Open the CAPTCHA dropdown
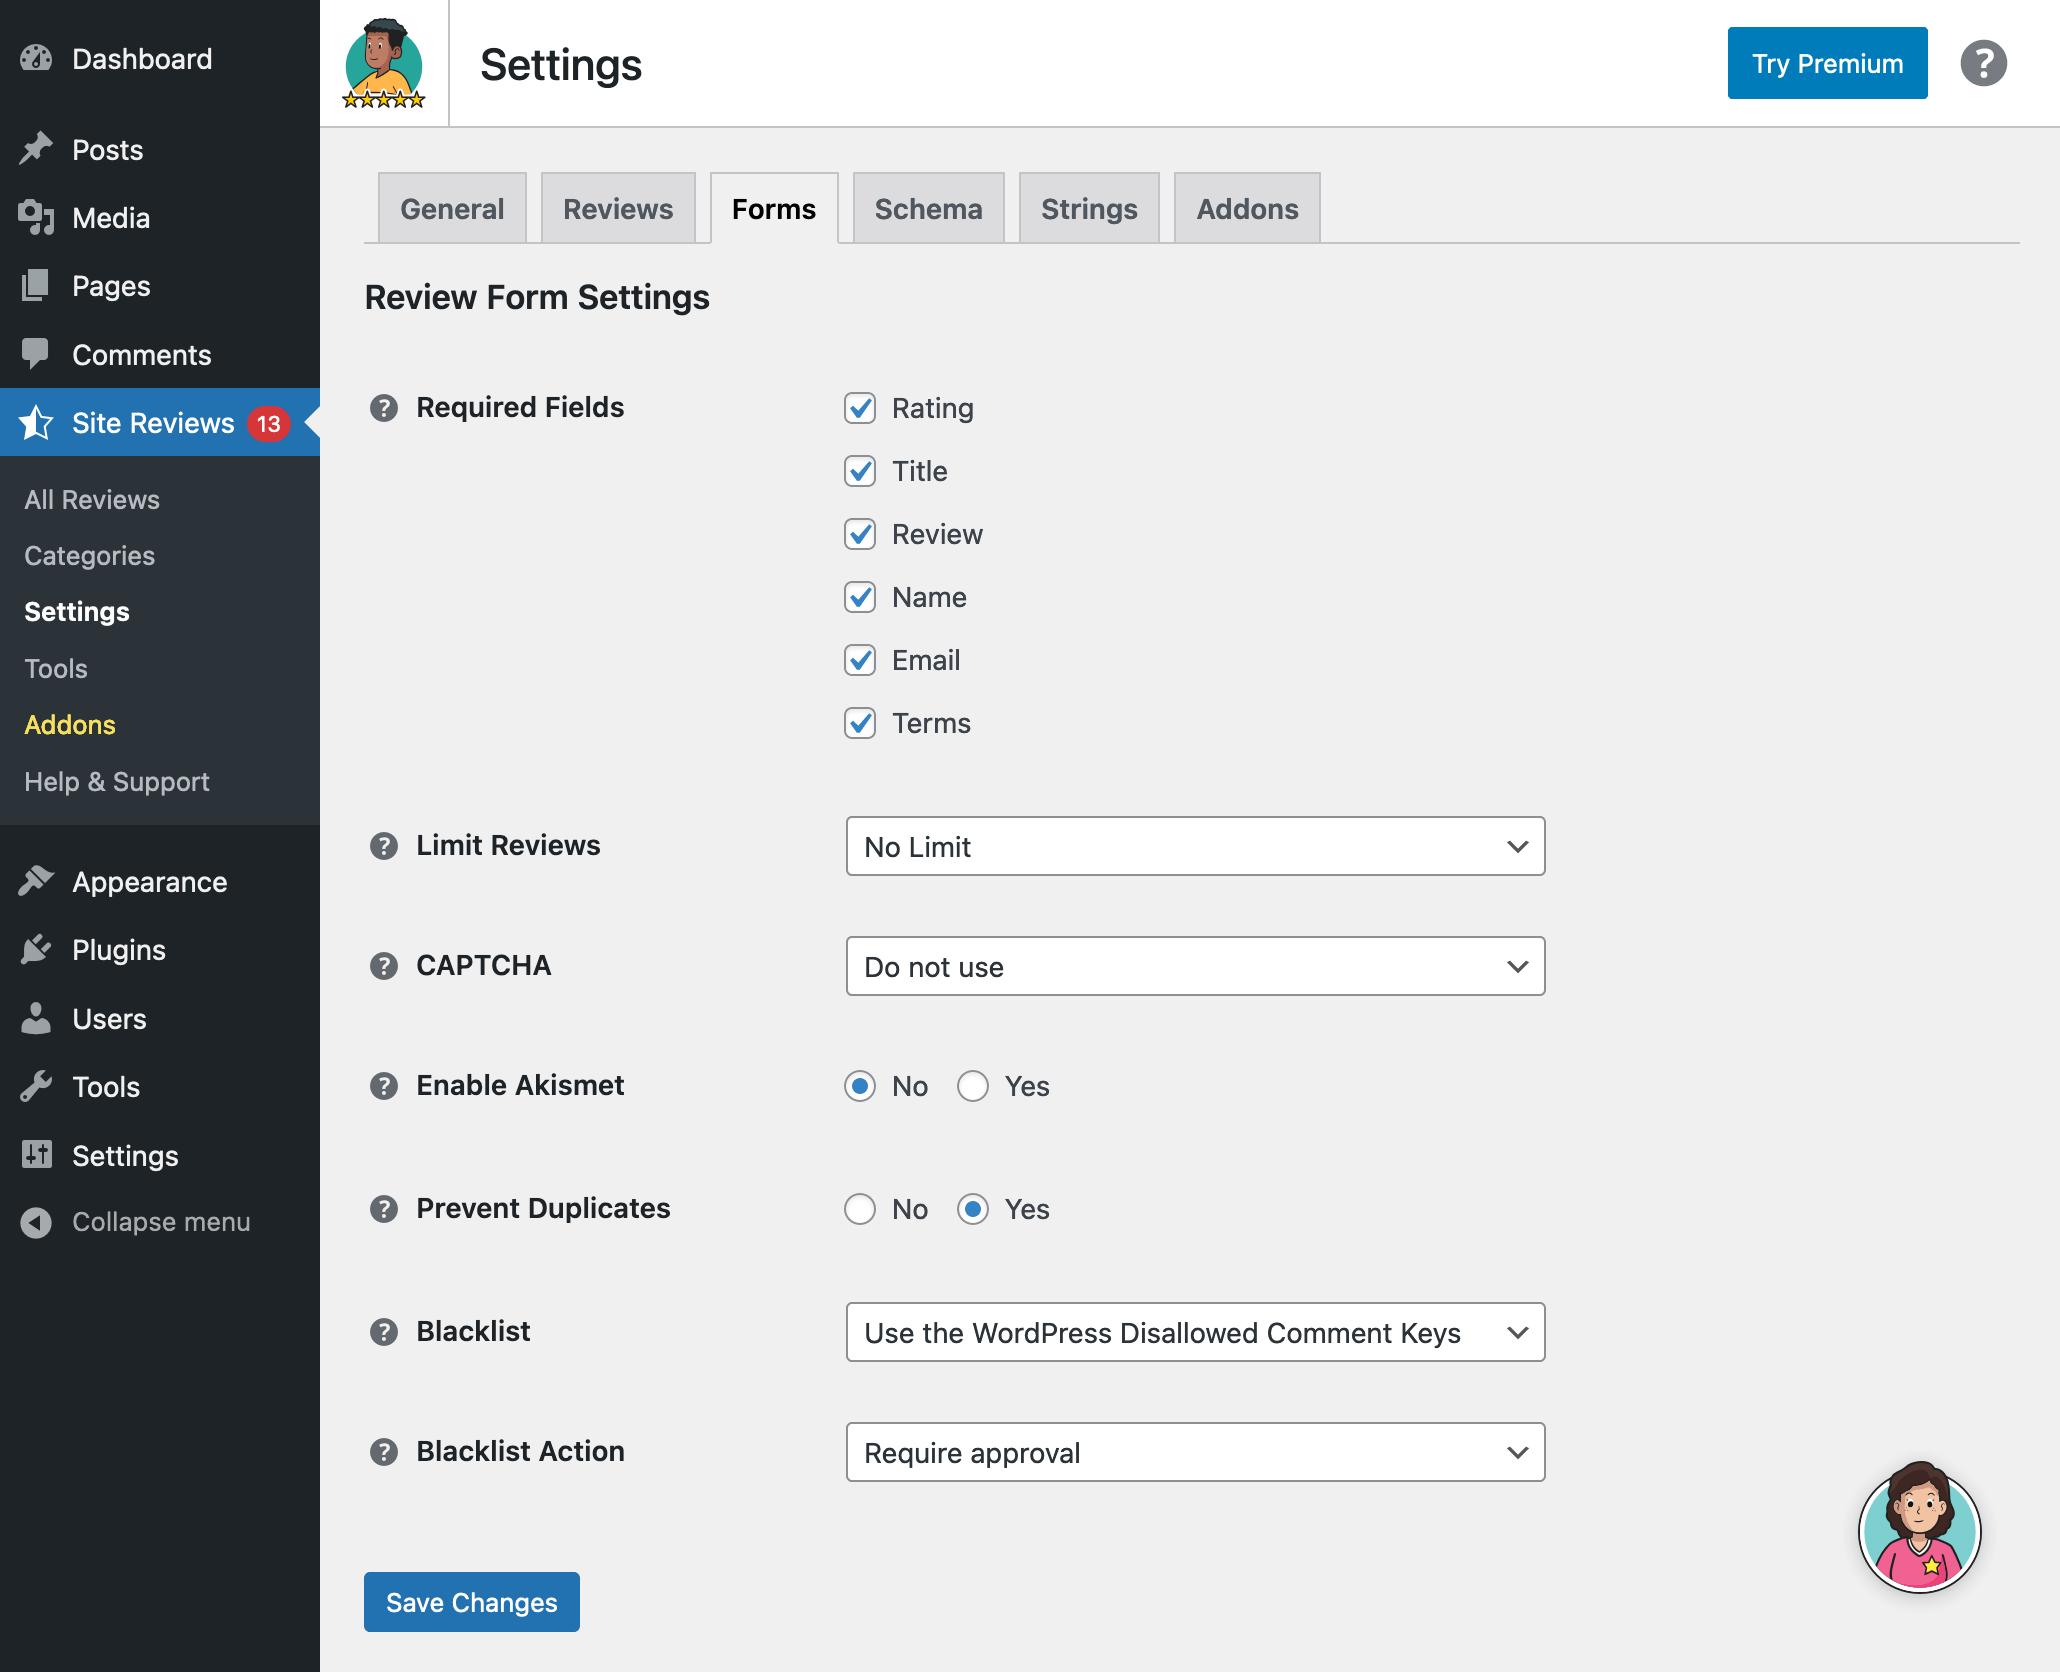 1195,966
